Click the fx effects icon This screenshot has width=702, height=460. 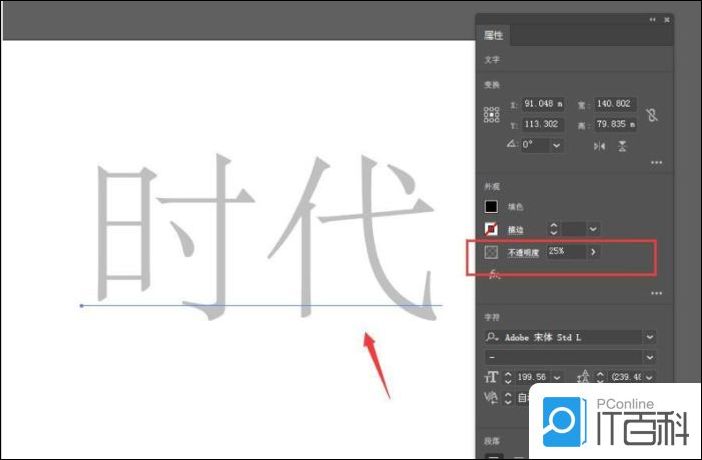[494, 274]
